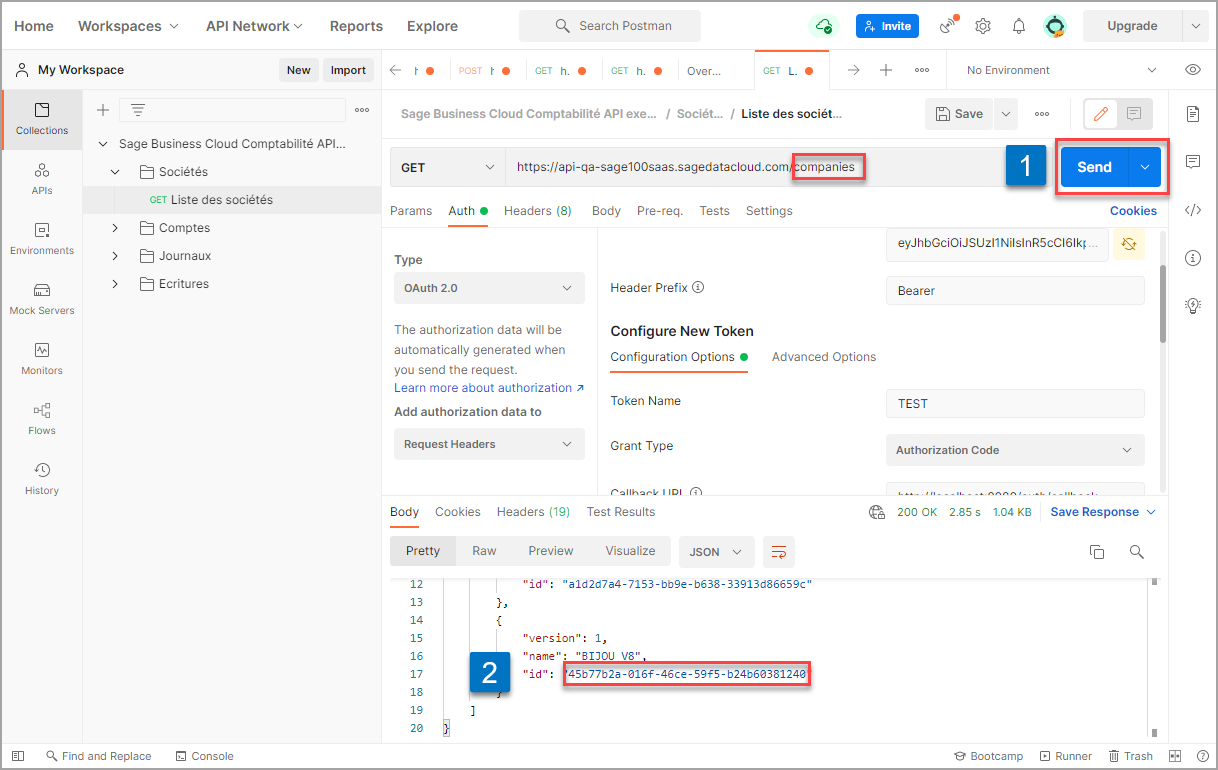The height and width of the screenshot is (770, 1218).
Task: Open Upgrade dropdown arrow
Action: pos(1194,26)
